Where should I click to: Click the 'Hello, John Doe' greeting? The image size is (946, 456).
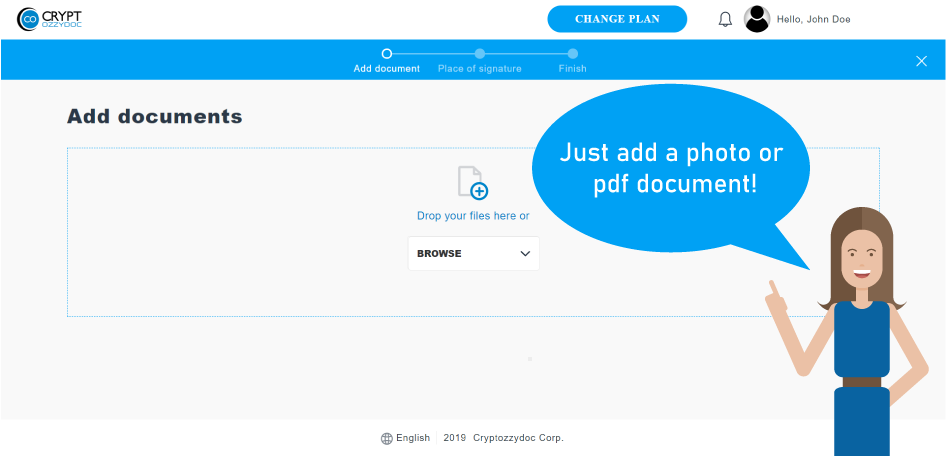(813, 19)
